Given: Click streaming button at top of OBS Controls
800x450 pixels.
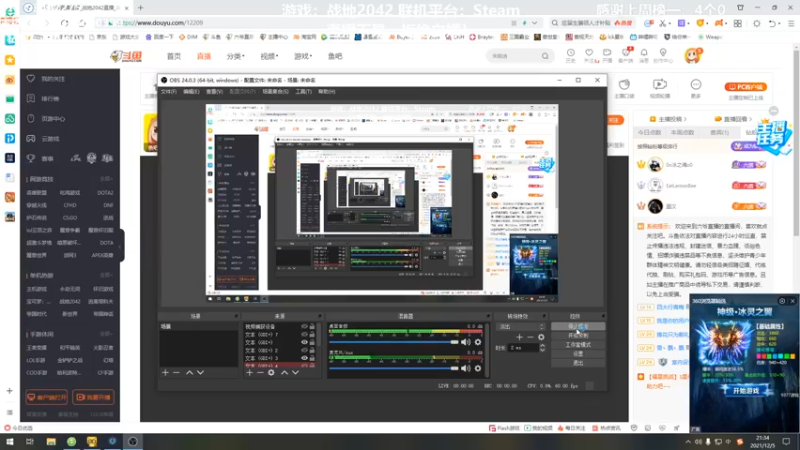Looking at the screenshot, I should point(578,327).
